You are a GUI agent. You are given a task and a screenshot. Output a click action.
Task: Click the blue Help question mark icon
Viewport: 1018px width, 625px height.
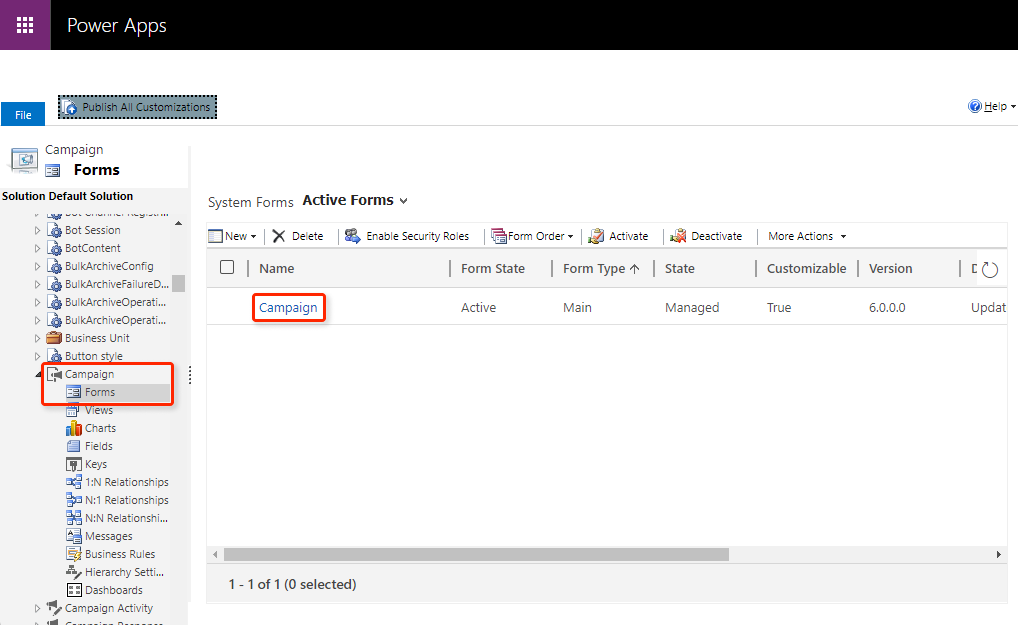coord(975,106)
